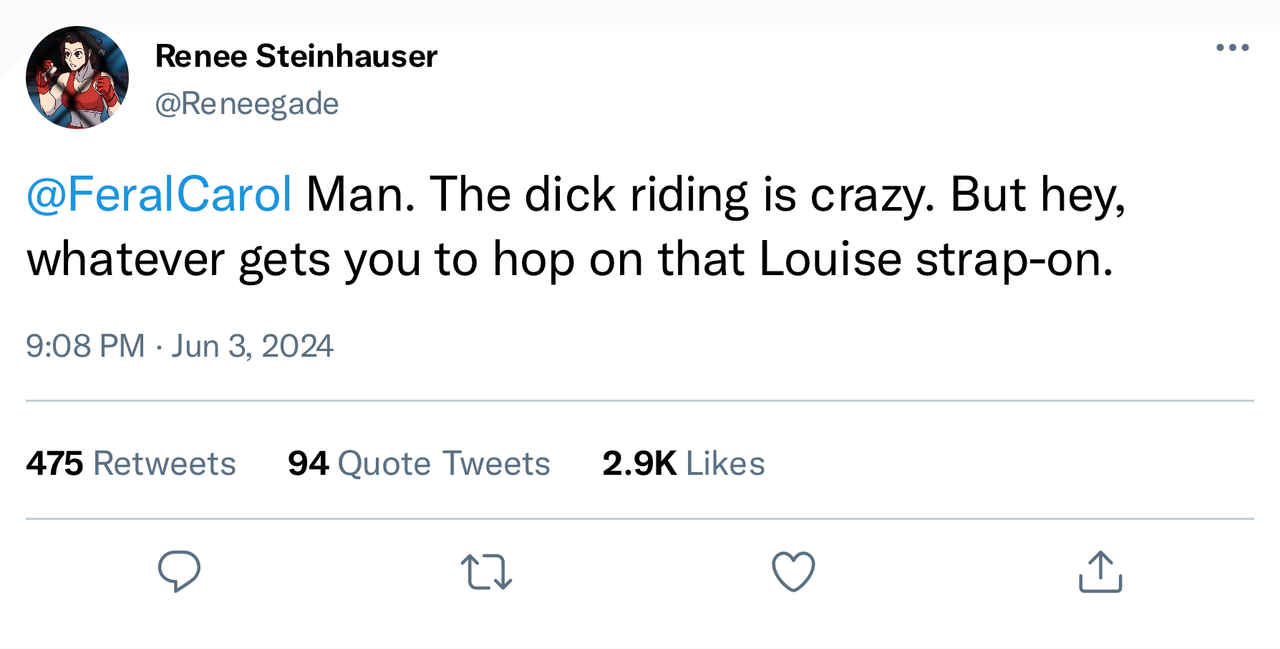The width and height of the screenshot is (1280, 649).
Task: Click the 2.9K like count number
Action: tap(639, 464)
